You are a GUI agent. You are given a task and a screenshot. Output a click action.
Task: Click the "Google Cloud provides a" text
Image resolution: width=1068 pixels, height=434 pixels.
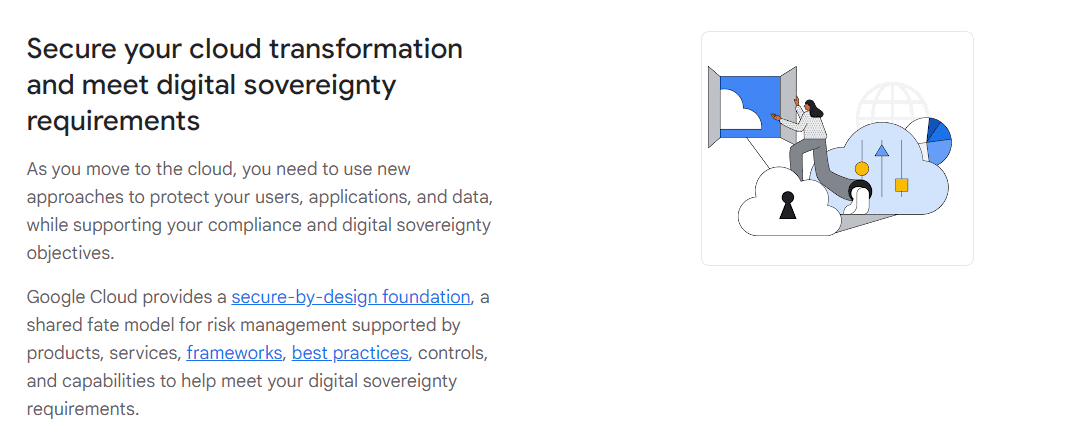click(x=128, y=297)
